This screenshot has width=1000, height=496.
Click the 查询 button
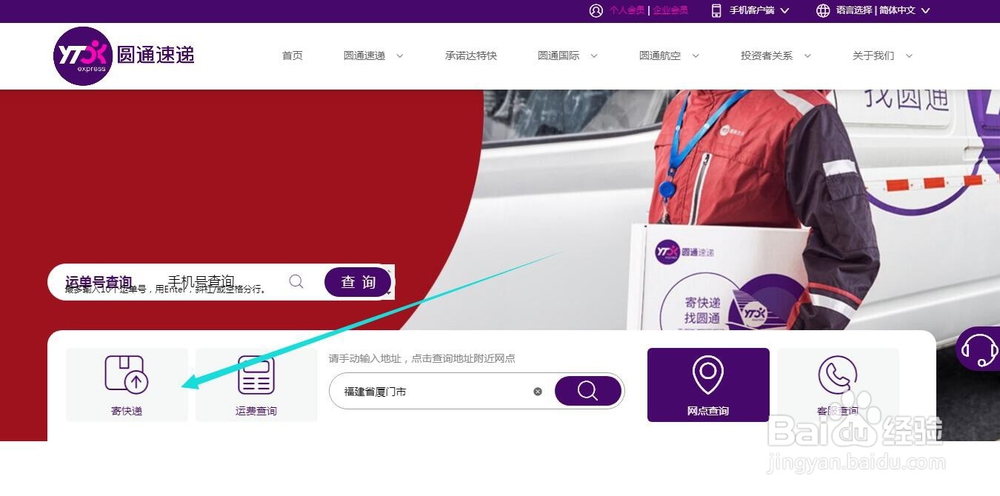click(x=358, y=282)
